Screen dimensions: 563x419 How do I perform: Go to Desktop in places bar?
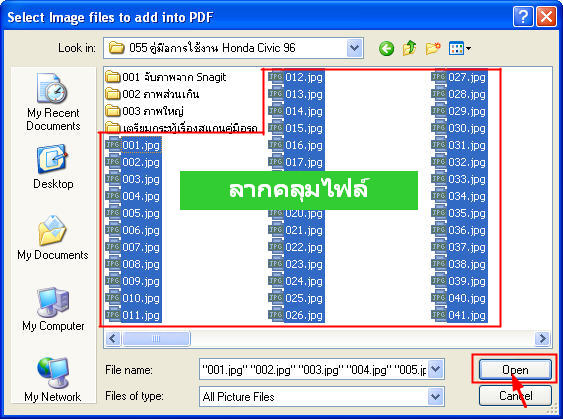tap(53, 167)
